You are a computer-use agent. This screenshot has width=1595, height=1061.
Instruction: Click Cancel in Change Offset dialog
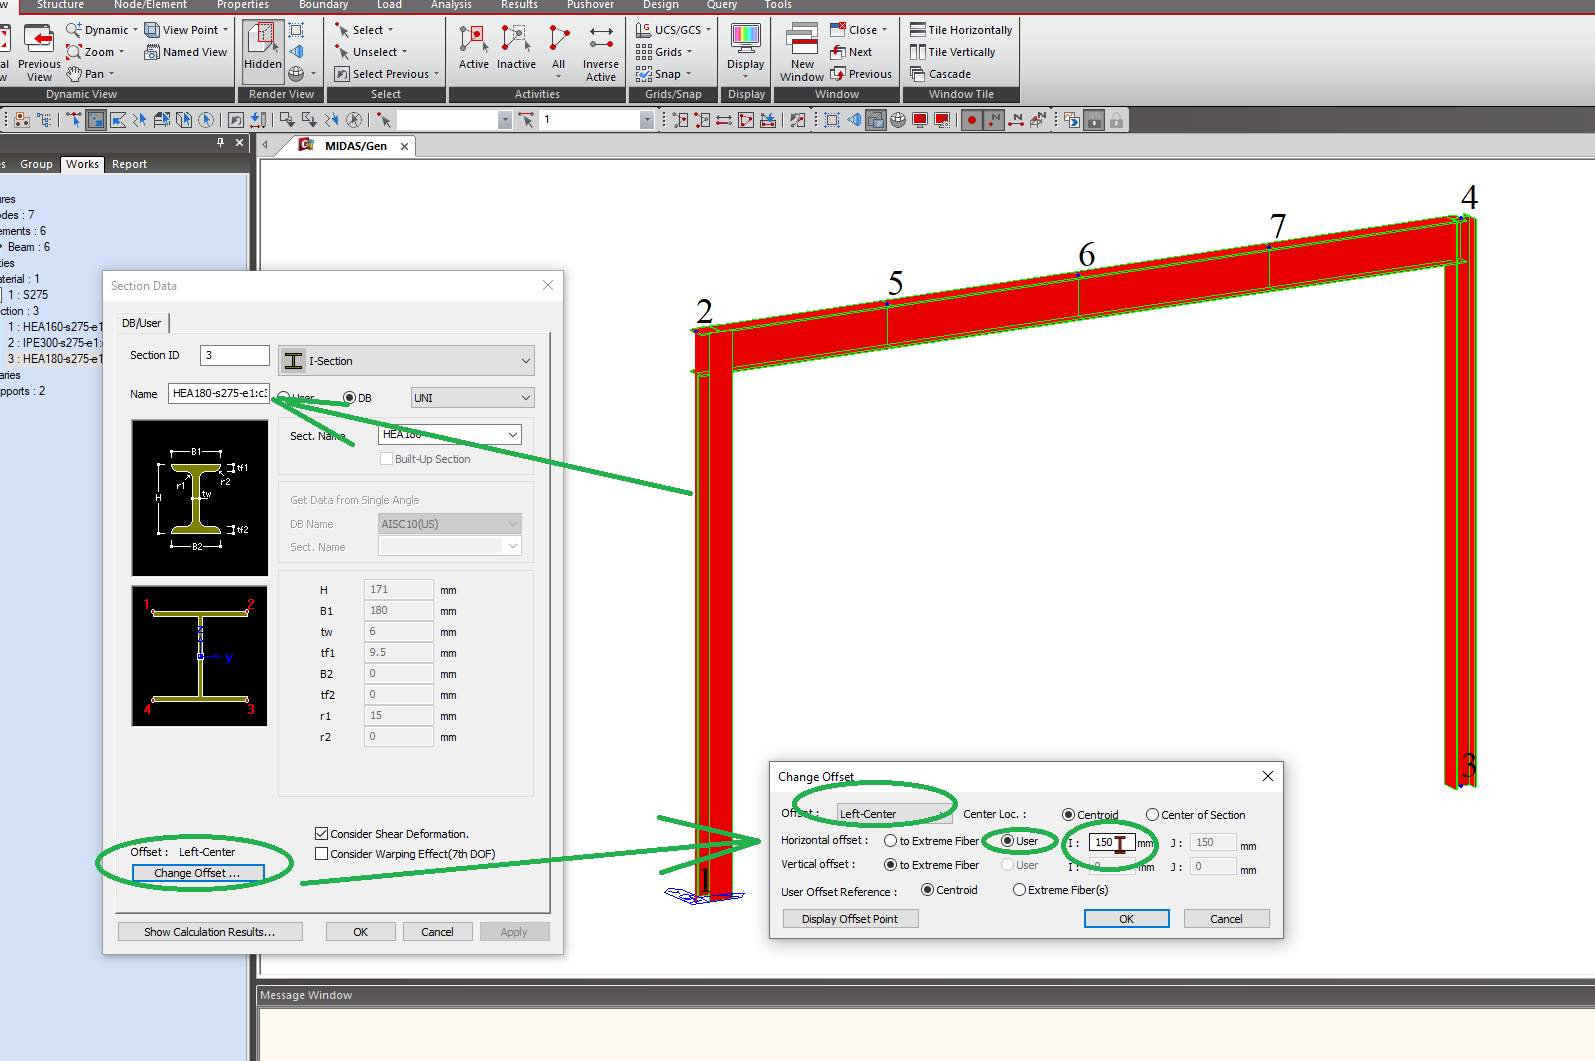1226,919
